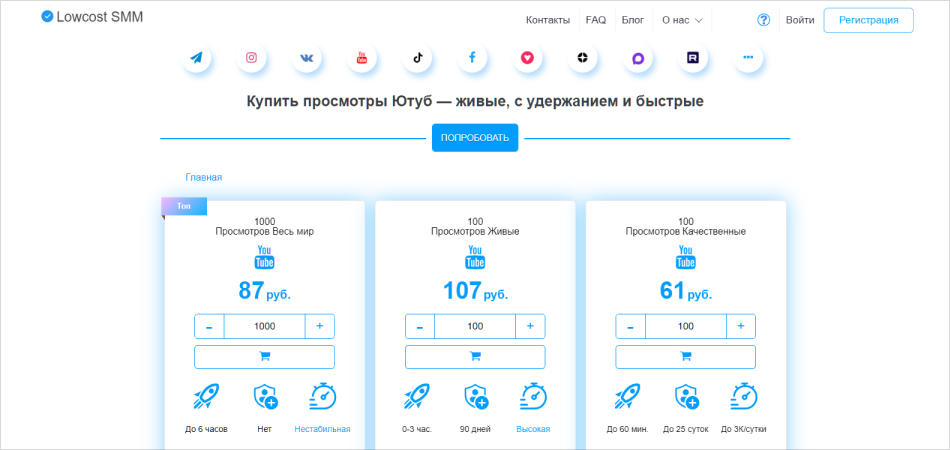950x450 pixels.
Task: Click Просмотров Живые title
Action: [x=475, y=231]
